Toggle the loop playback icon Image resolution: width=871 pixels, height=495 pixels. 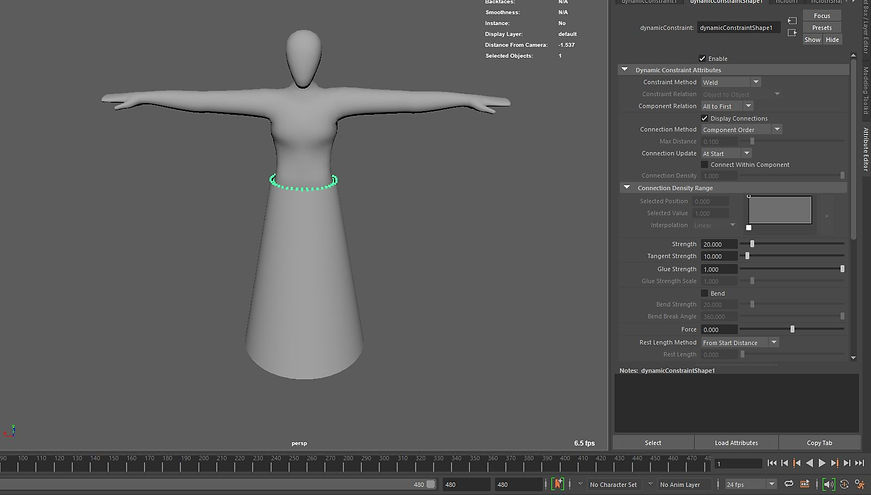[x=789, y=484]
